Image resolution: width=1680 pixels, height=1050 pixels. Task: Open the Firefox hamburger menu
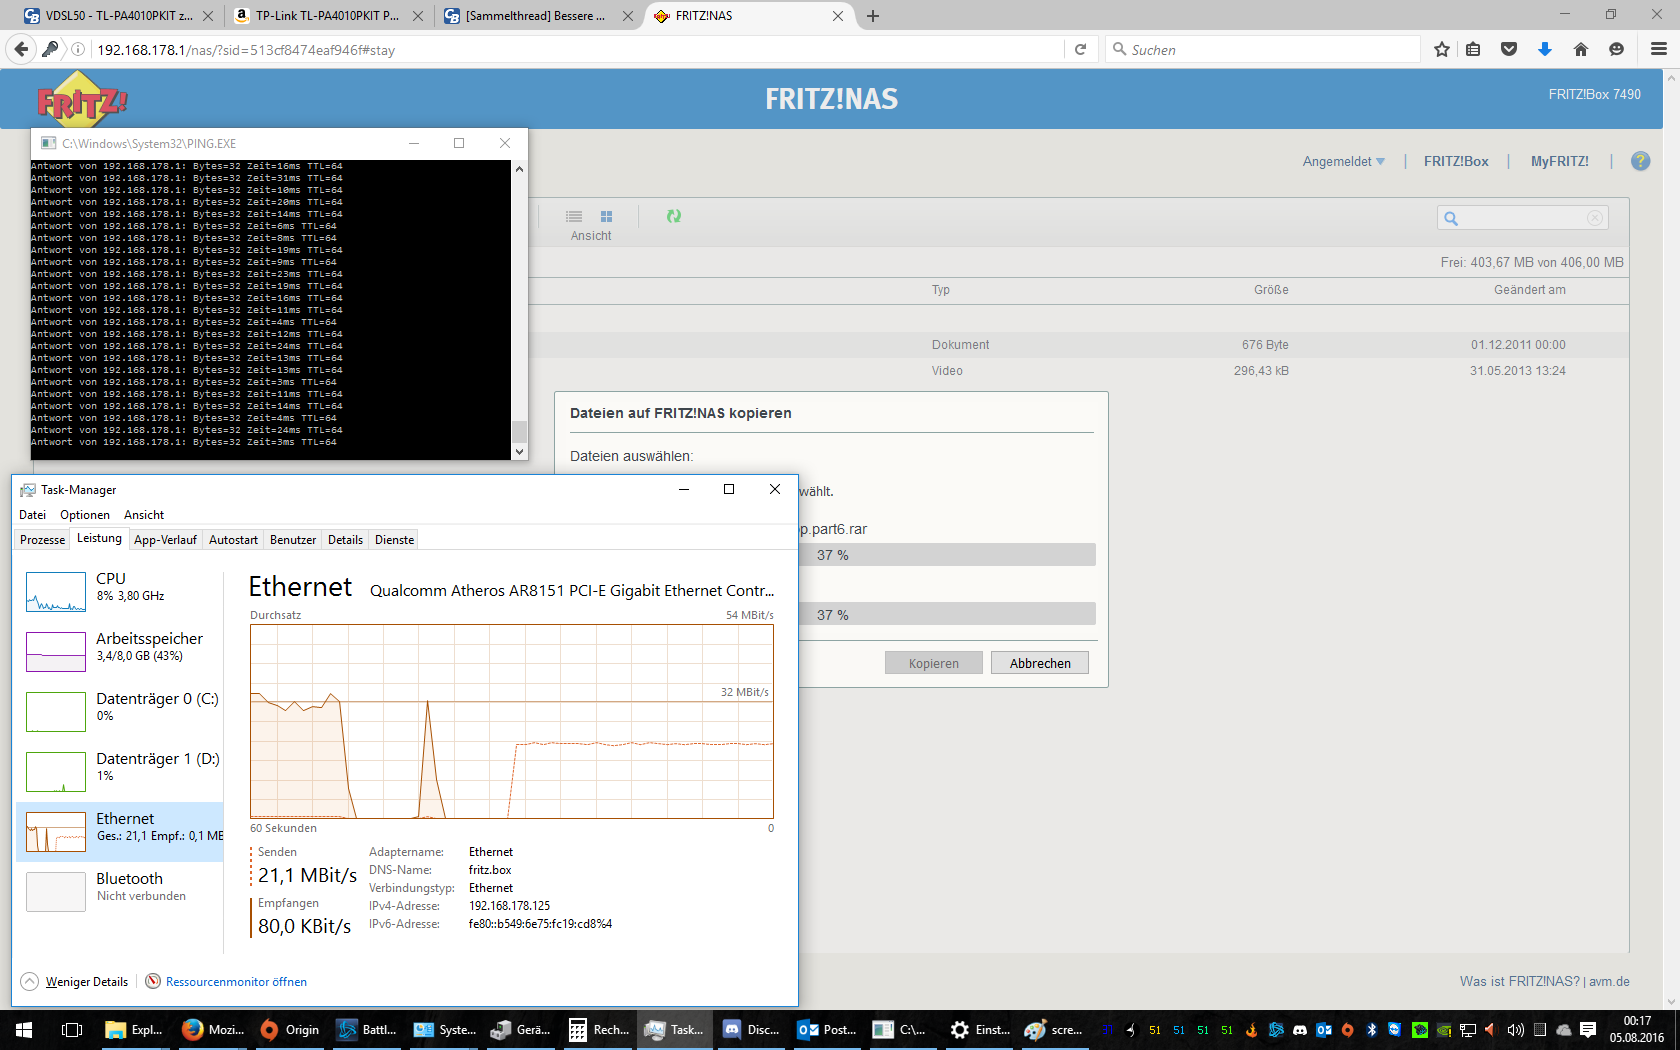tap(1659, 49)
